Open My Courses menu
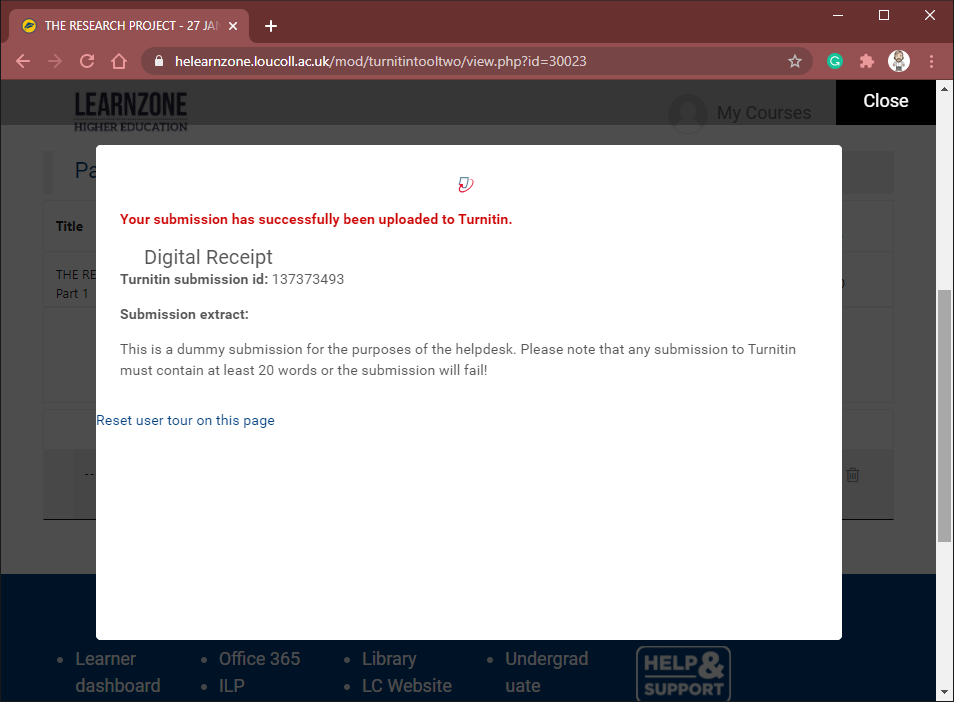The width and height of the screenshot is (954, 702). click(764, 113)
